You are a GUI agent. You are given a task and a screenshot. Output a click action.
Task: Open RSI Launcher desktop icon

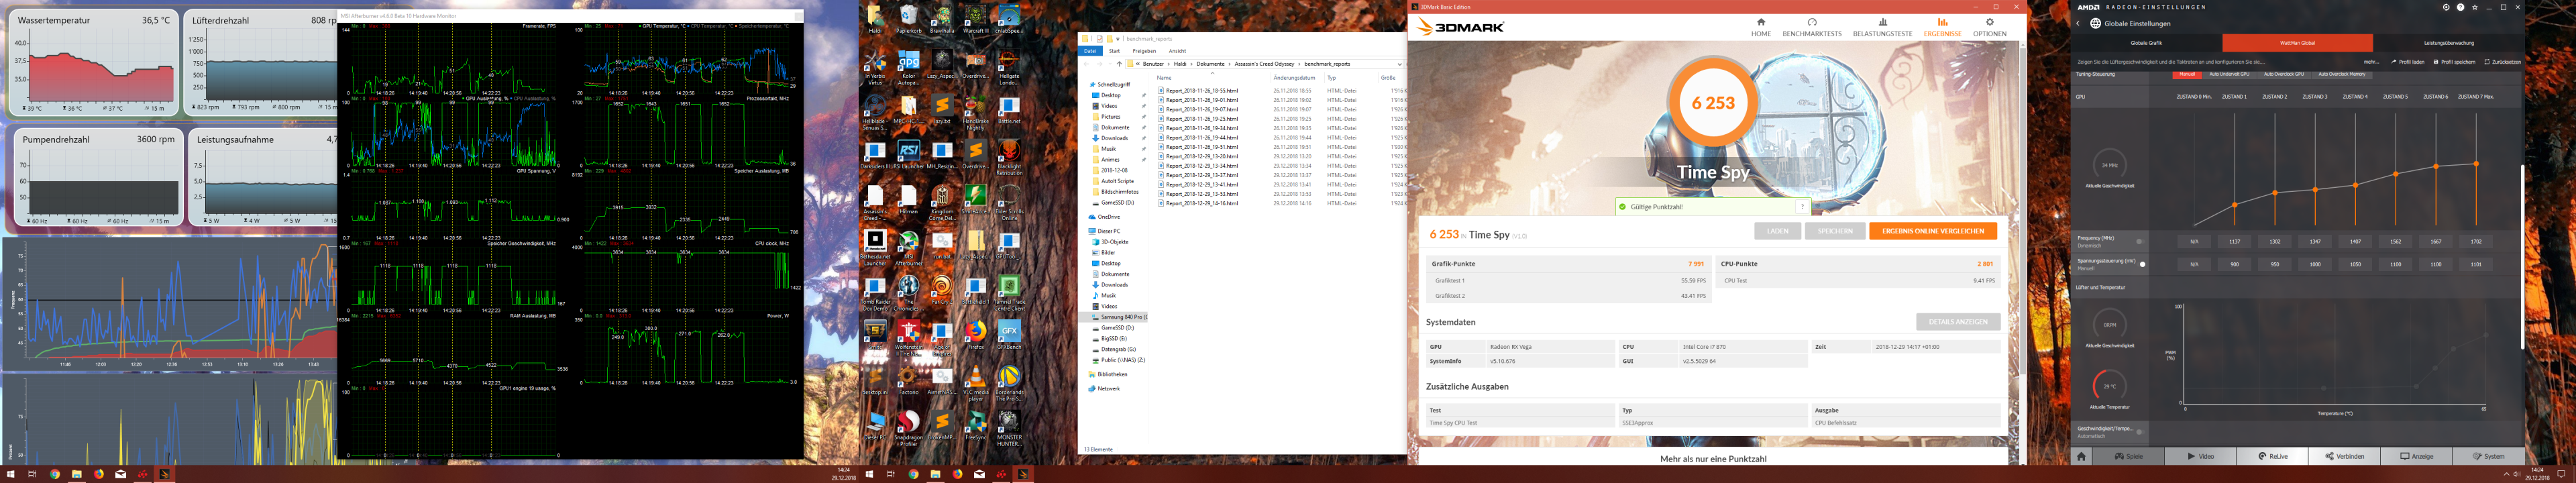pos(908,154)
